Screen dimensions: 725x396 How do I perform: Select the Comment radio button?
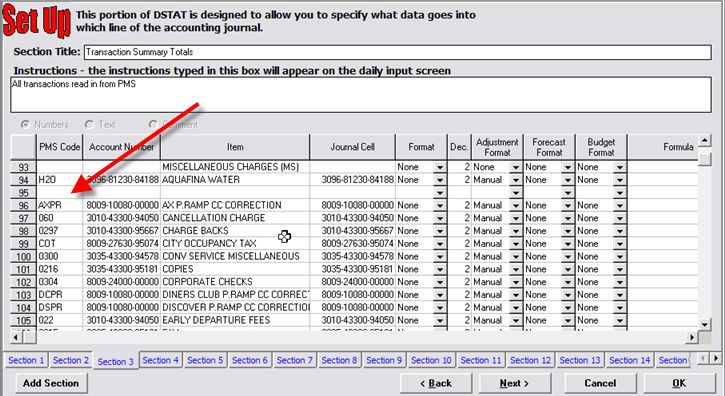[153, 124]
